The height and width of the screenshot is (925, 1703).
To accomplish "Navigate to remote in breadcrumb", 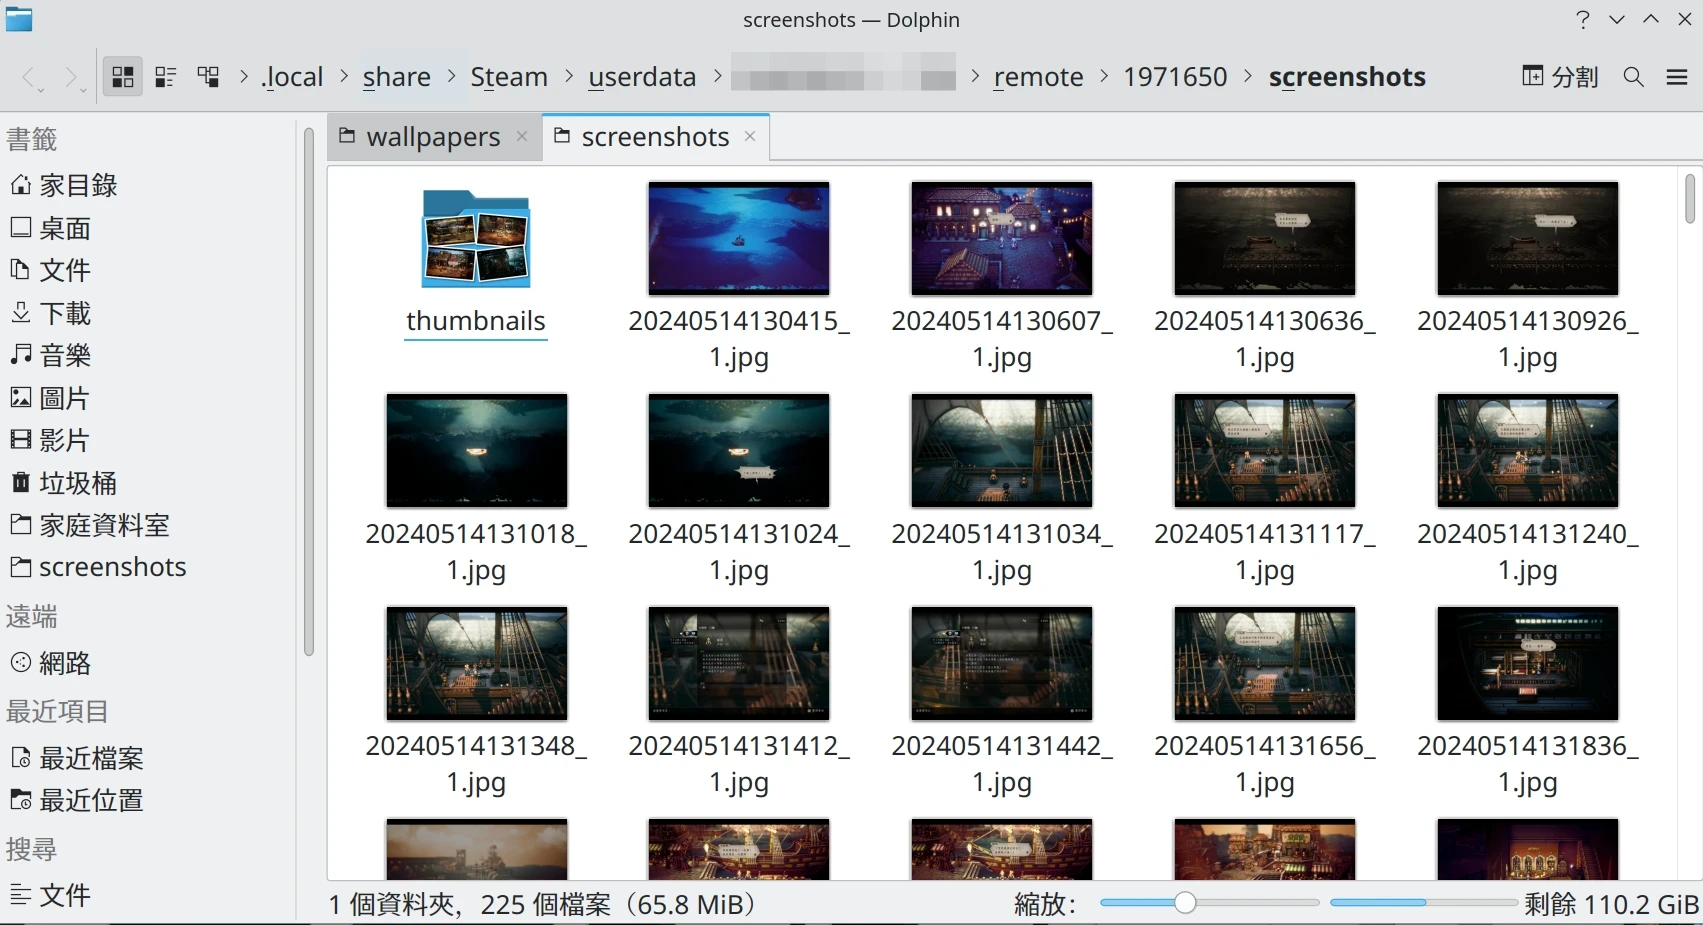I will tap(1038, 77).
